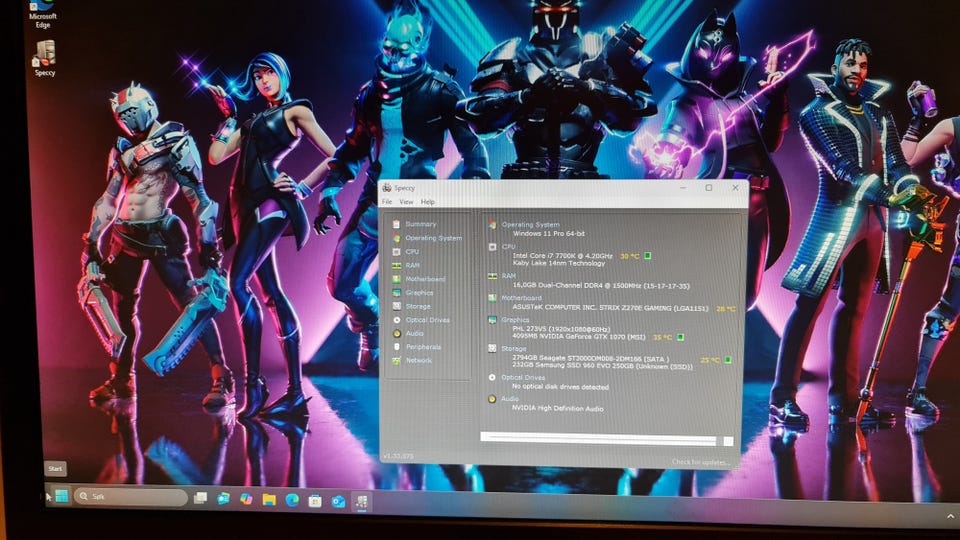960x540 pixels.
Task: Click the taskbar search box
Action: pos(131,497)
